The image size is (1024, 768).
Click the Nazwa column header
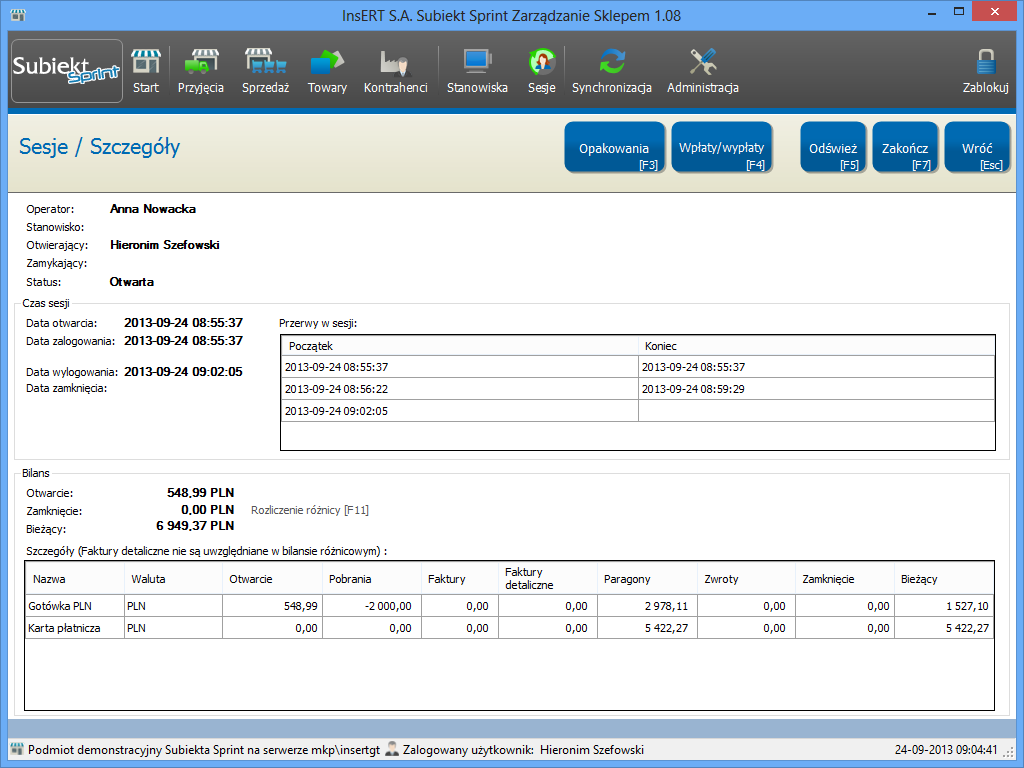(75, 579)
